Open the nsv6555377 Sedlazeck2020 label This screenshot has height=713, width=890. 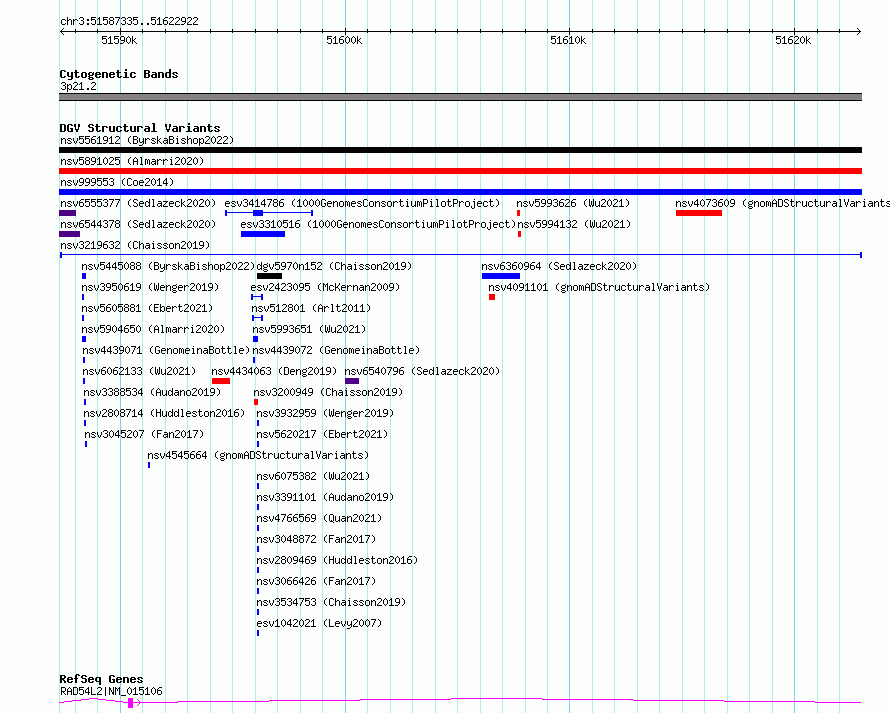pyautogui.click(x=138, y=203)
